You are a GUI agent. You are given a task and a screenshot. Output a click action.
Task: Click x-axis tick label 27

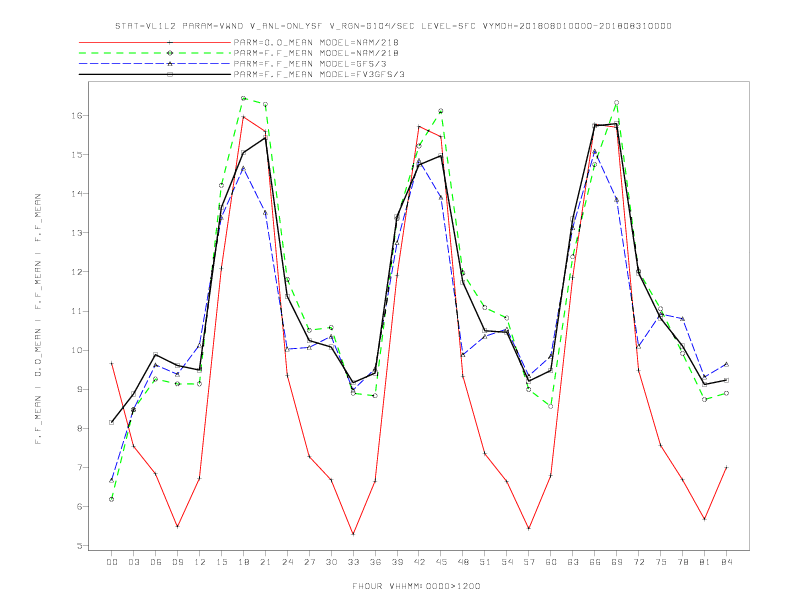pyautogui.click(x=309, y=562)
